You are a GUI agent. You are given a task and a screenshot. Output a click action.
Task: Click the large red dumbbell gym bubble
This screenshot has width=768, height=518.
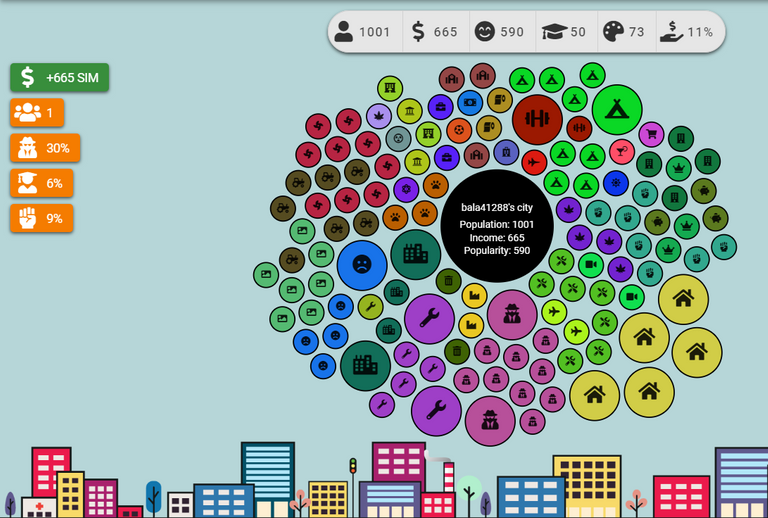coord(537,119)
